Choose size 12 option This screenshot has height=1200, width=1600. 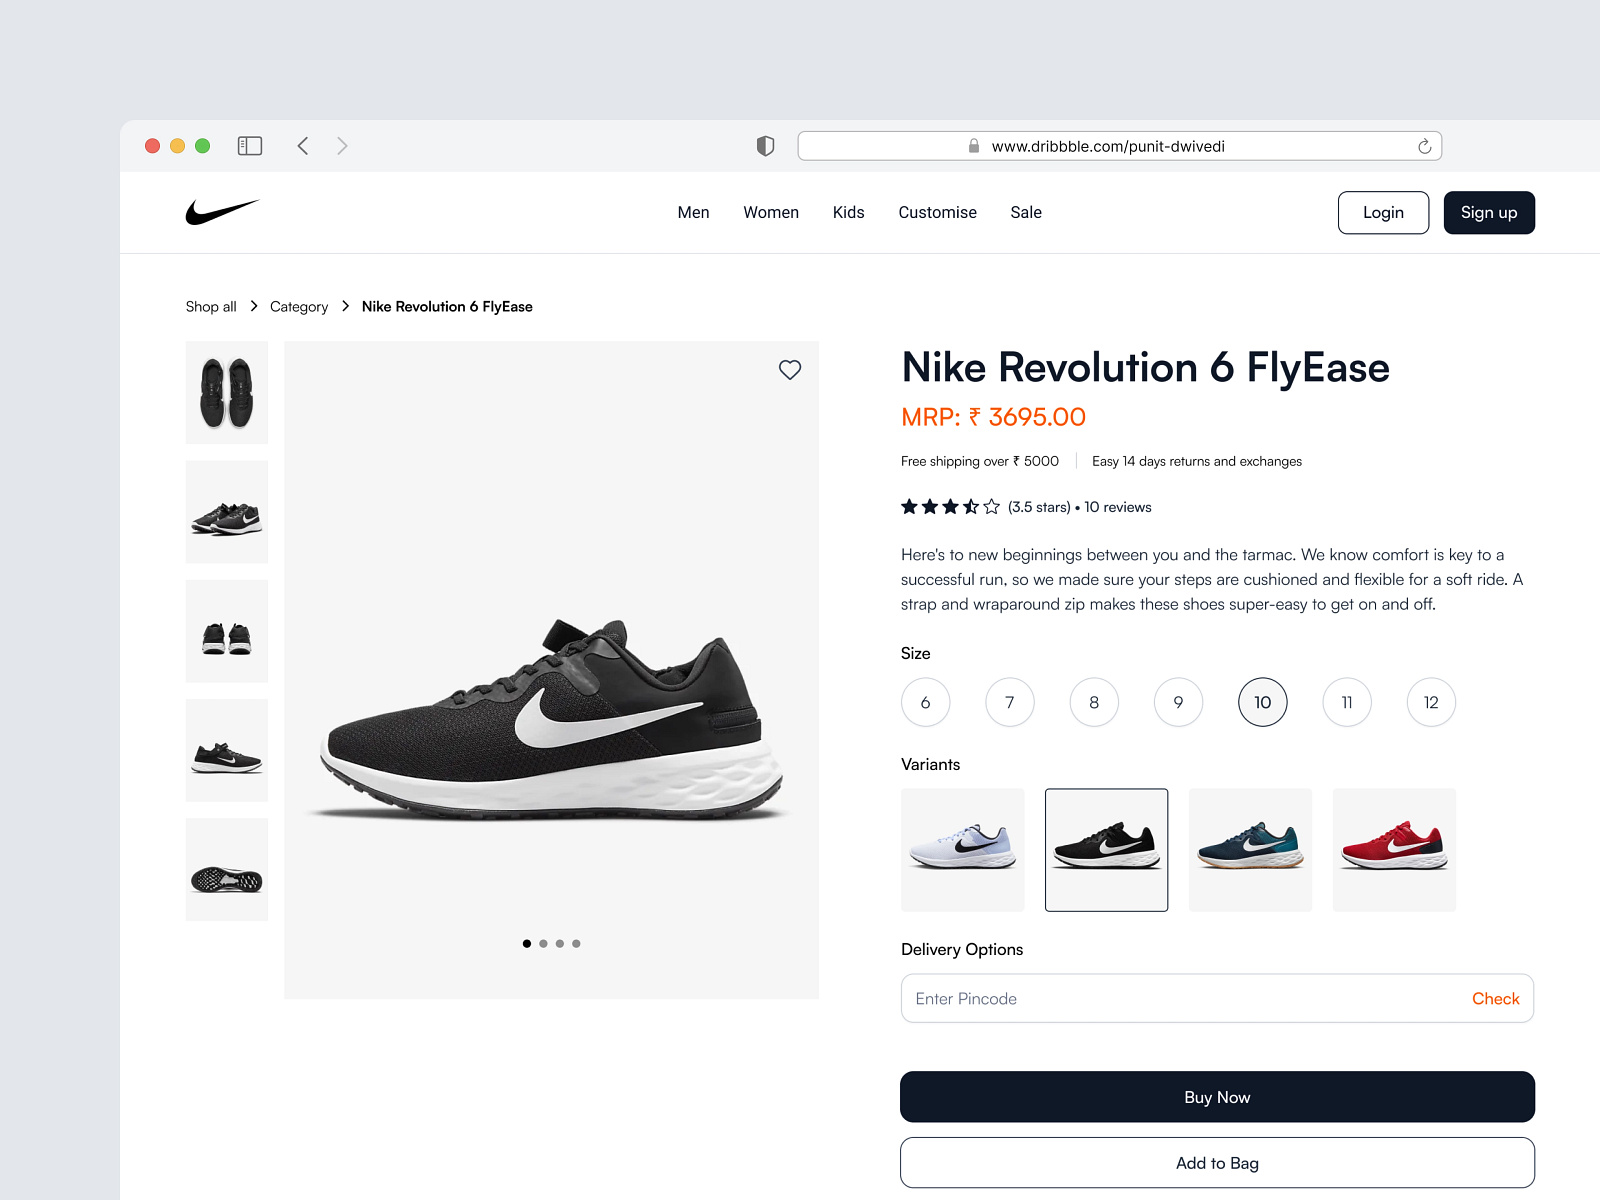click(1430, 702)
